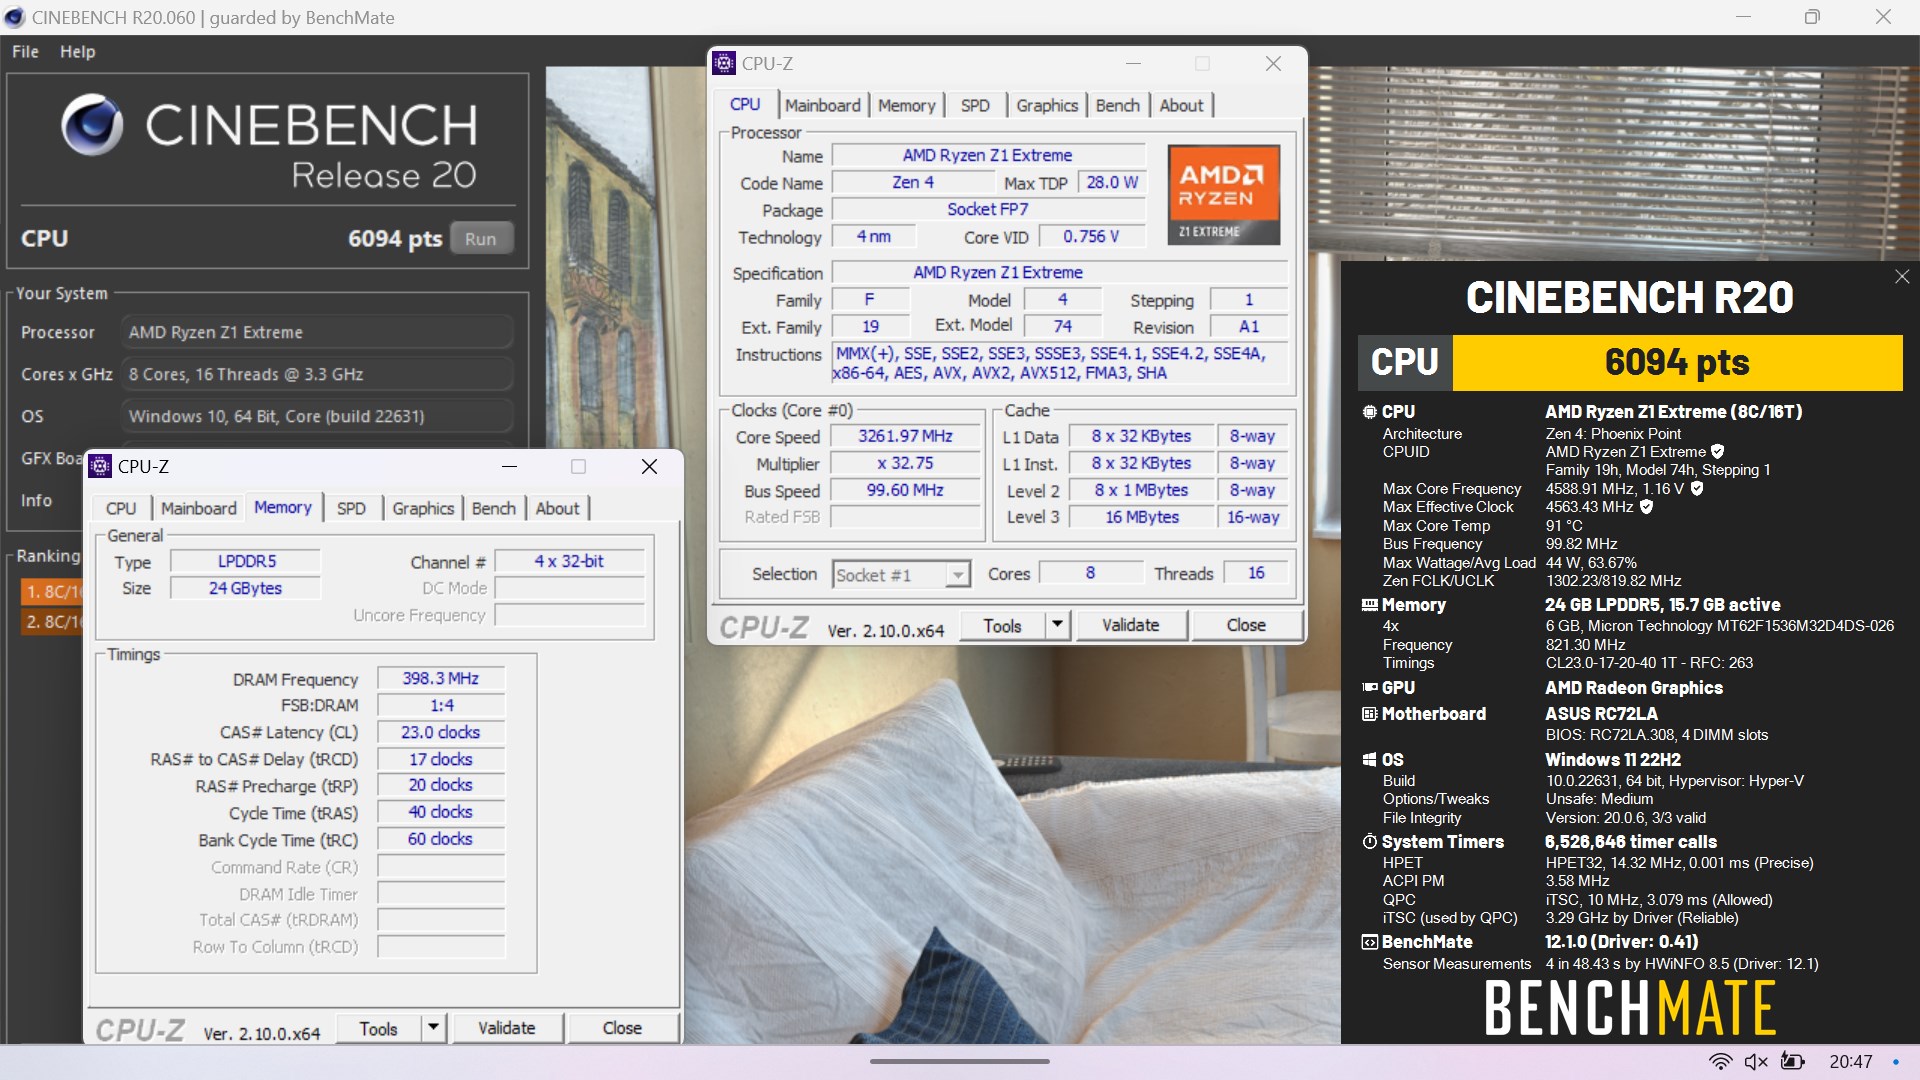Click Tools button in CPU-Z CPU window
The height and width of the screenshot is (1080, 1920).
point(1002,625)
